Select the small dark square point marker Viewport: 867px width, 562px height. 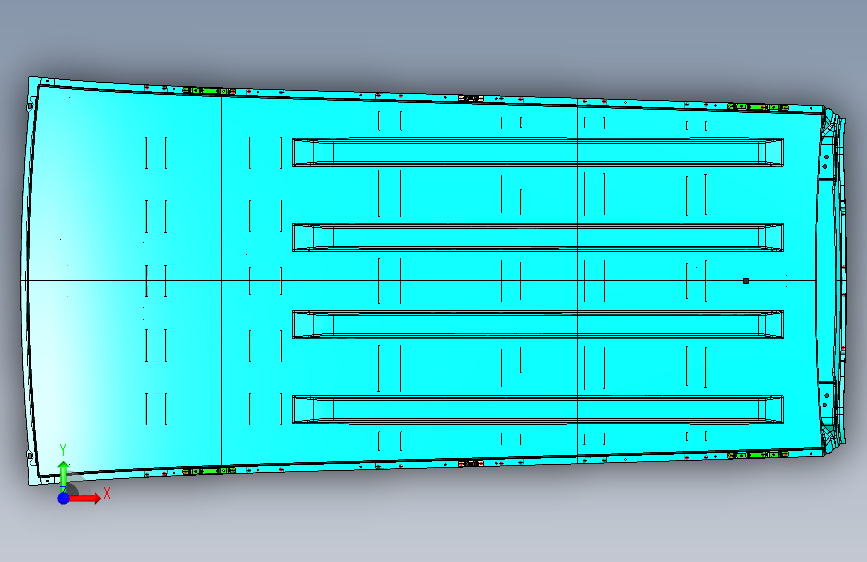[746, 281]
